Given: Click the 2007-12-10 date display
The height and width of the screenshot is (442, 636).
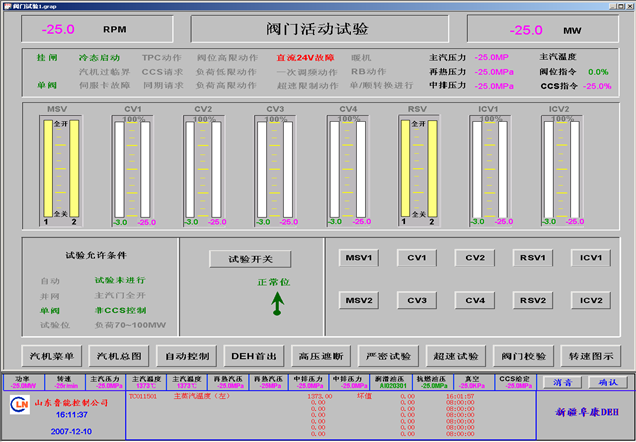Looking at the screenshot, I should click(x=71, y=431).
